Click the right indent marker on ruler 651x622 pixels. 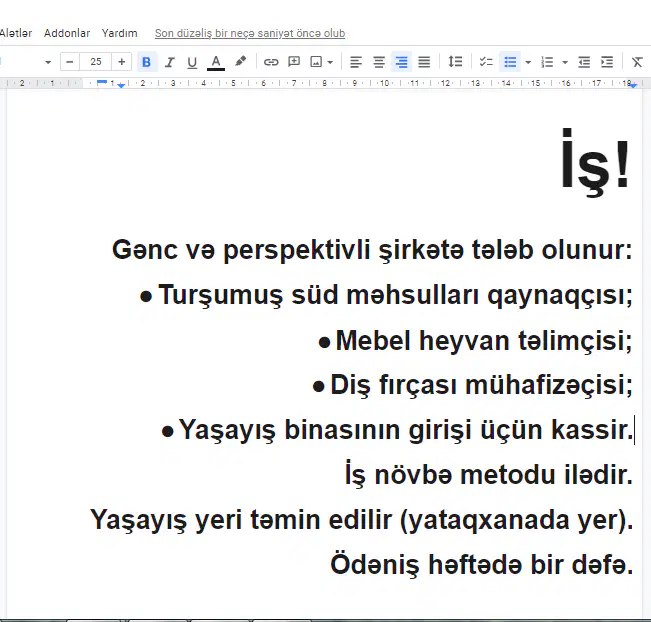(x=634, y=85)
